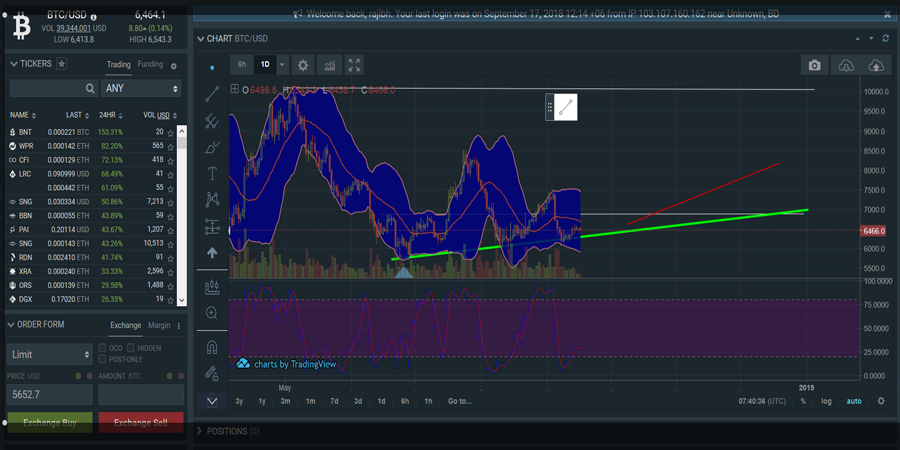Image resolution: width=900 pixels, height=450 pixels.
Task: Activate the zoom in tool
Action: (212, 313)
